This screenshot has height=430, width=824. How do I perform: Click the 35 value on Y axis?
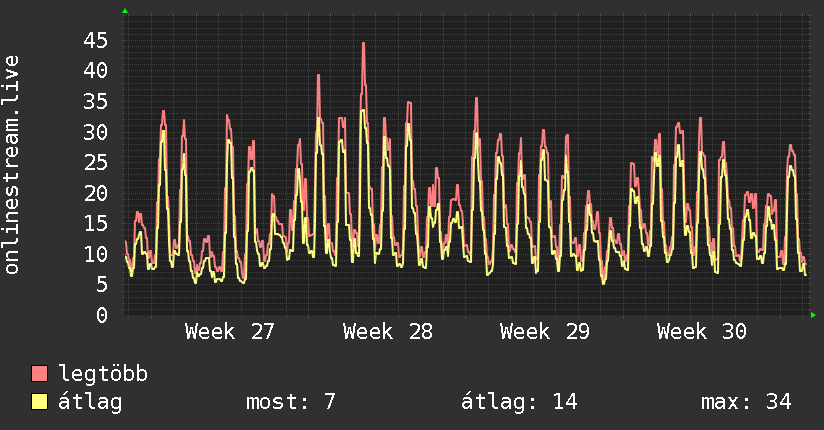[x=96, y=101]
